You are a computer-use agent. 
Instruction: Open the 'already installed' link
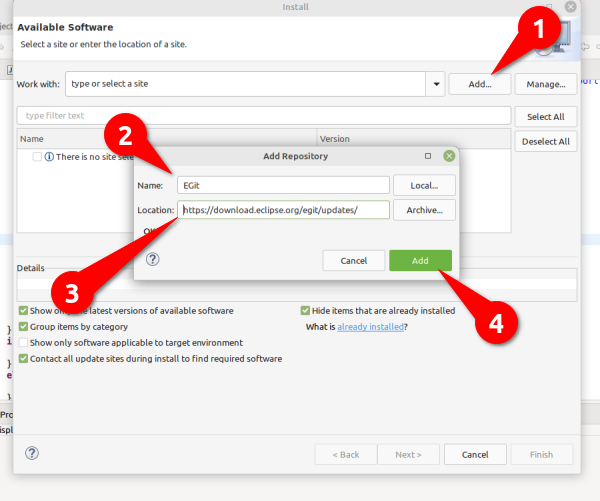click(x=370, y=327)
